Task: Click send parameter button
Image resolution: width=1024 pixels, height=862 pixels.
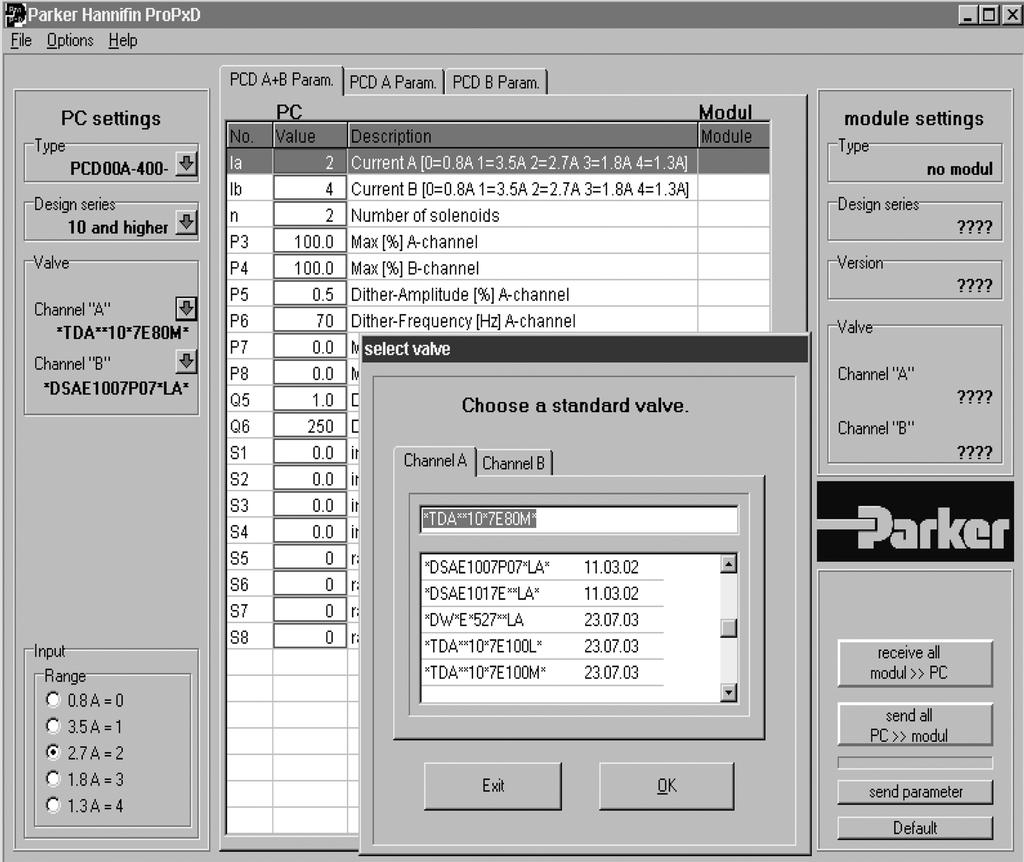Action: tap(915, 791)
